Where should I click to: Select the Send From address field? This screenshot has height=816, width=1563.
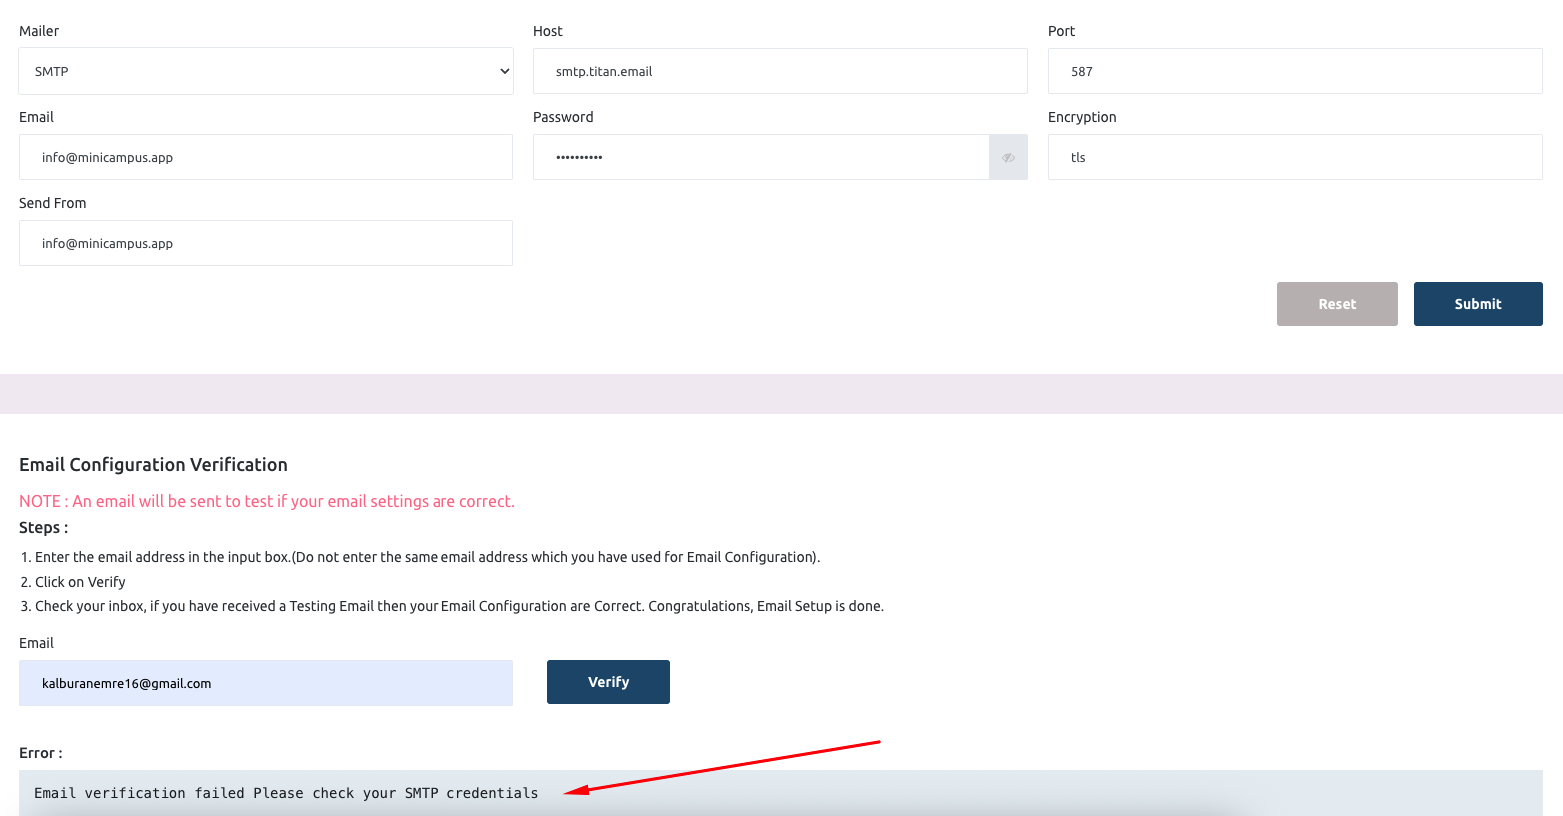[265, 244]
